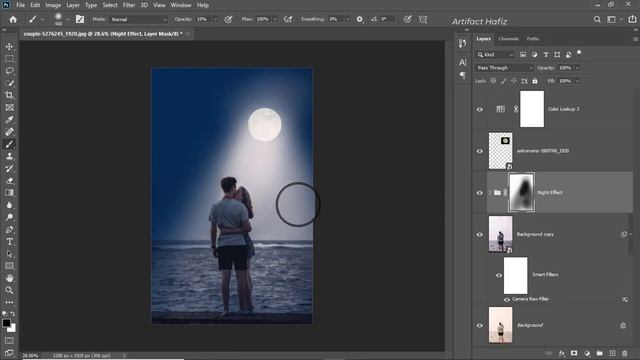This screenshot has width=640, height=360.
Task: Select the Background layer thumbnail
Action: tap(500, 325)
